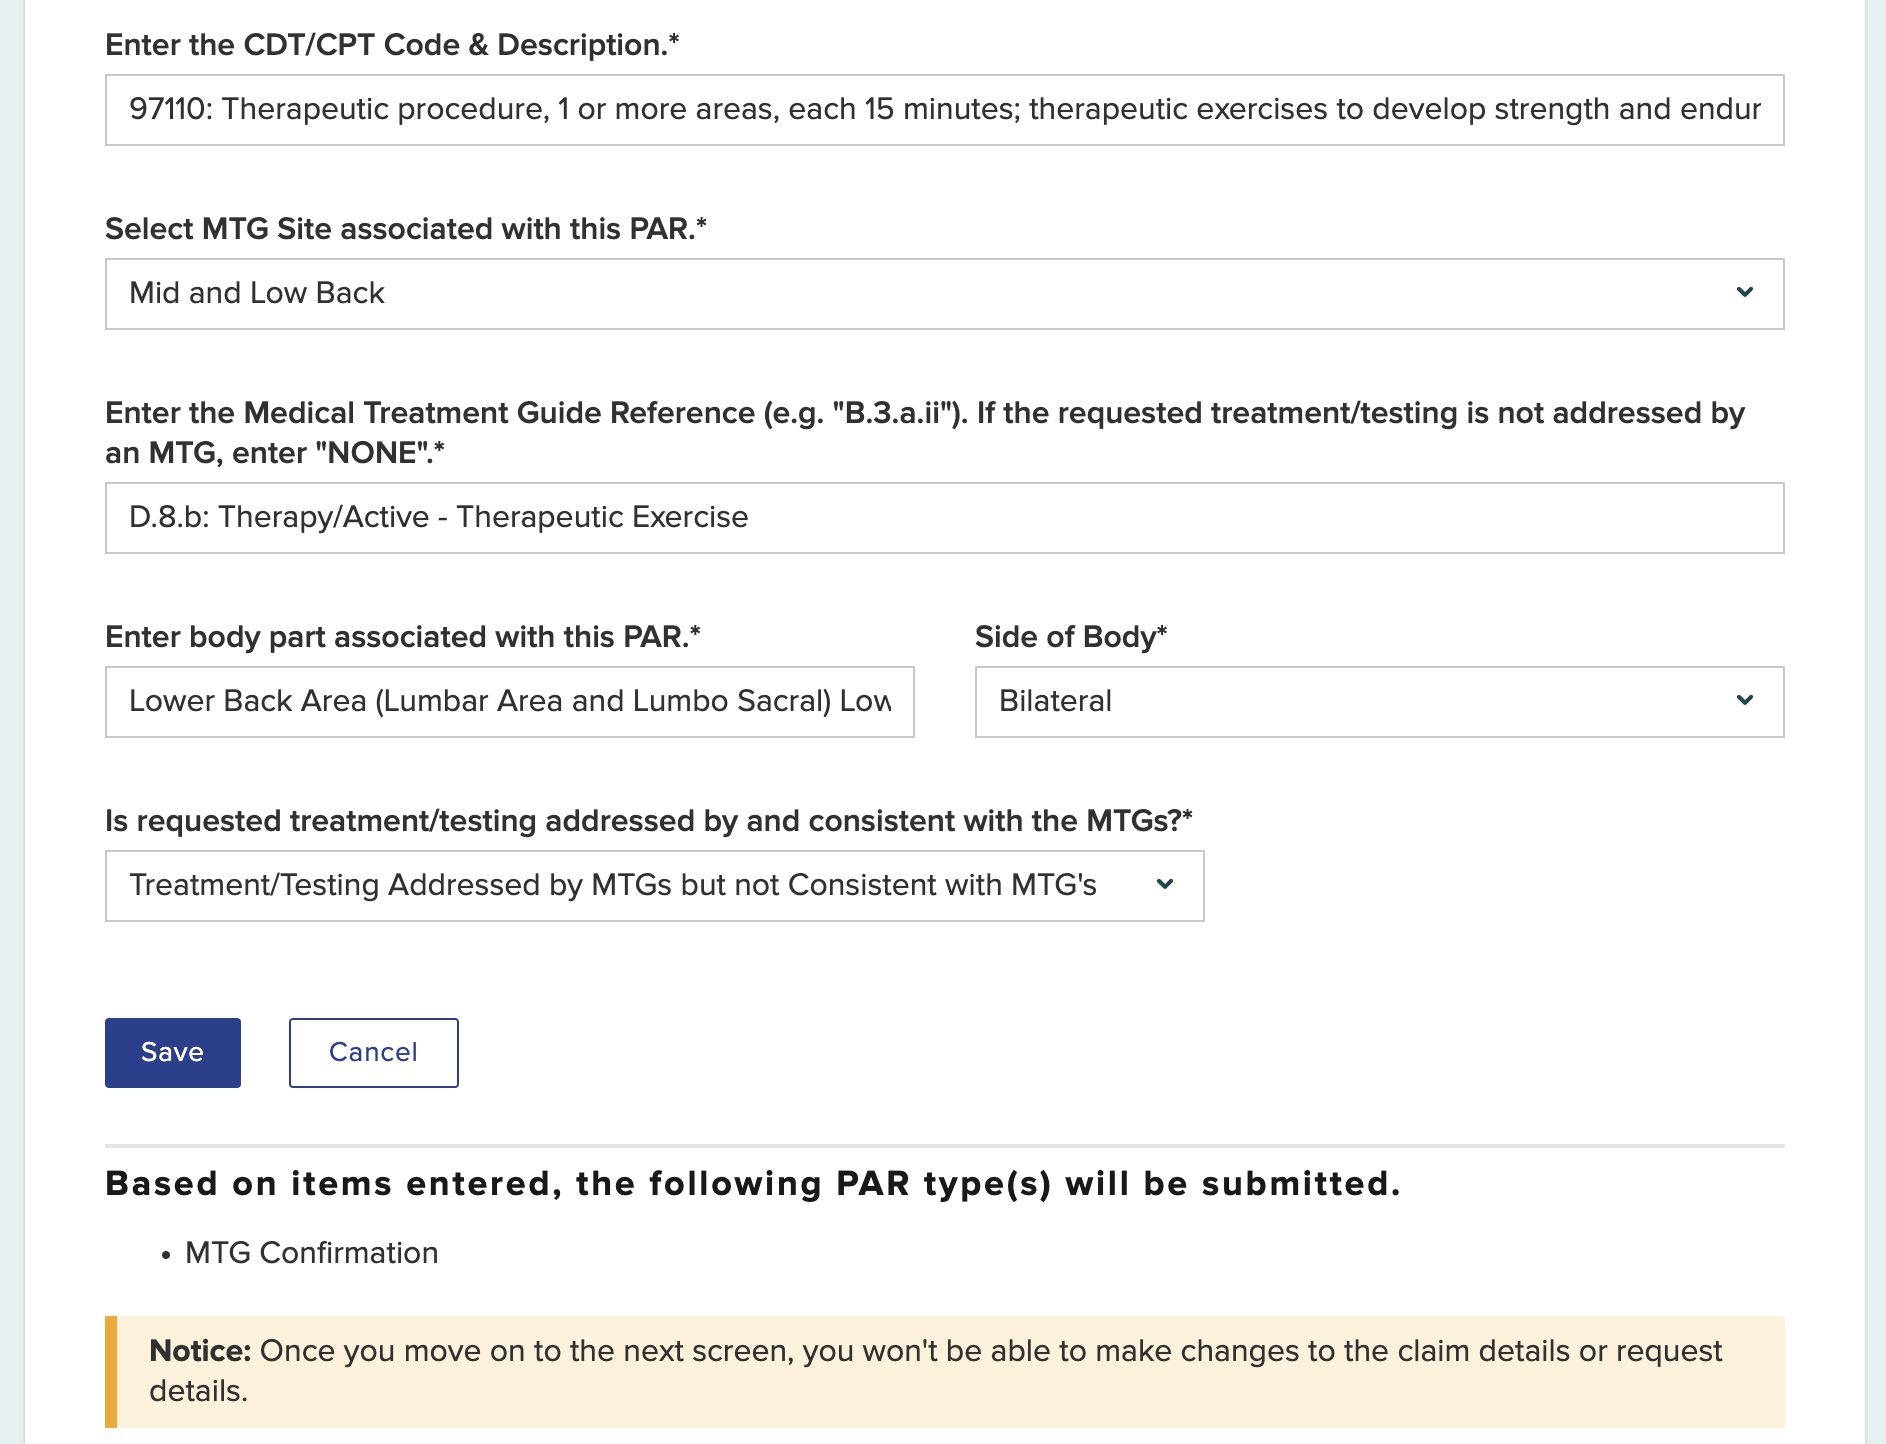Screen dimensions: 1886x1444
Task: Click the 'Select MTG Site associated' label
Action: coord(405,229)
